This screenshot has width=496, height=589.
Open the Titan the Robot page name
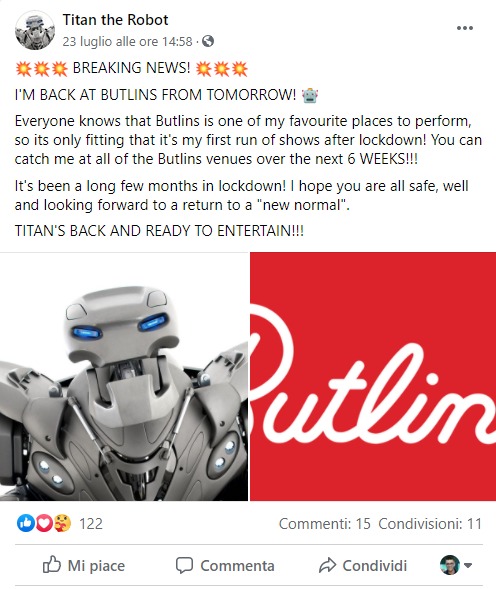(115, 20)
